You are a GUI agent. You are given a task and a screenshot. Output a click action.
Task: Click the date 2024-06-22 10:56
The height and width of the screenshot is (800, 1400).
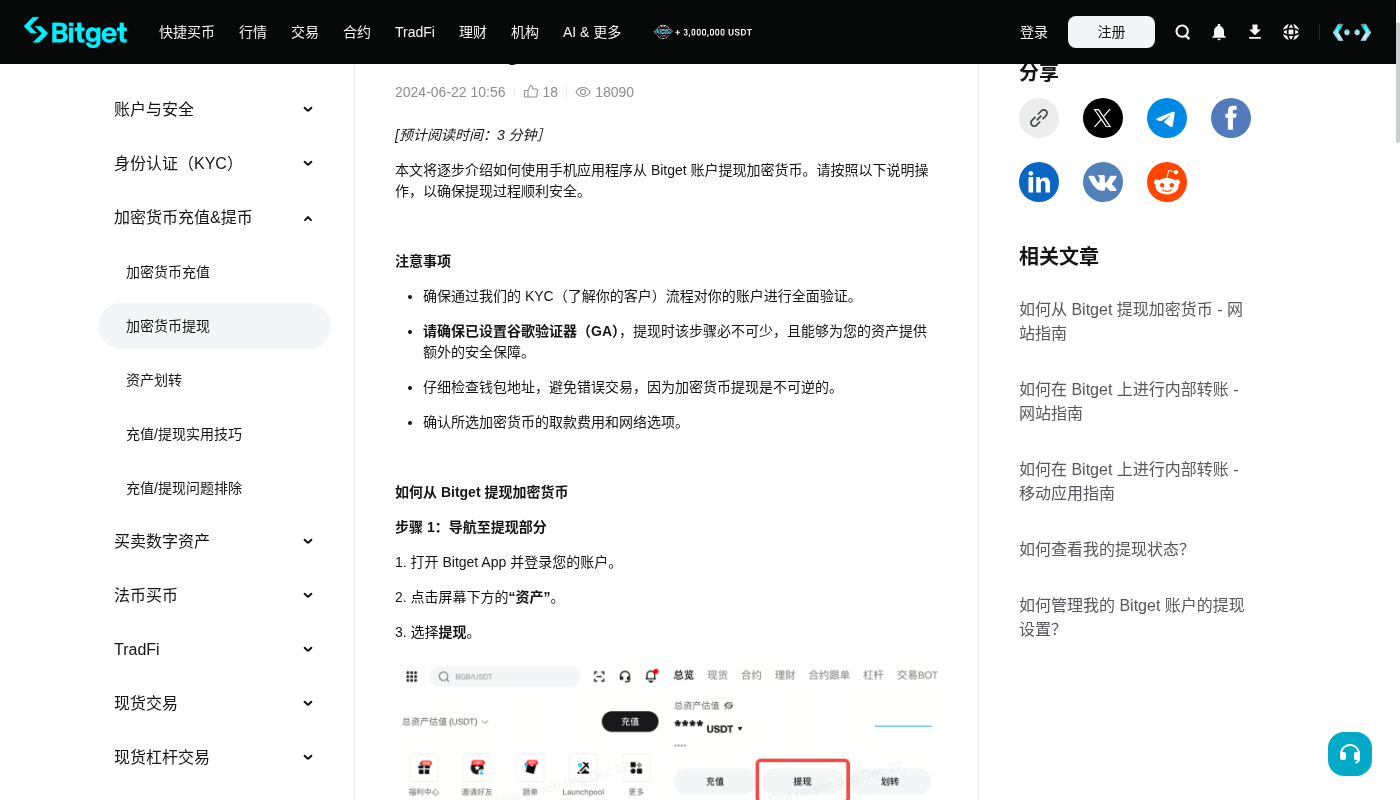point(450,92)
